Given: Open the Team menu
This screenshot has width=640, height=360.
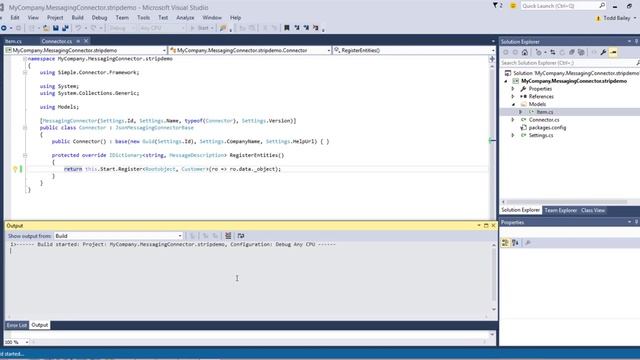Looking at the screenshot, I should [122, 18].
